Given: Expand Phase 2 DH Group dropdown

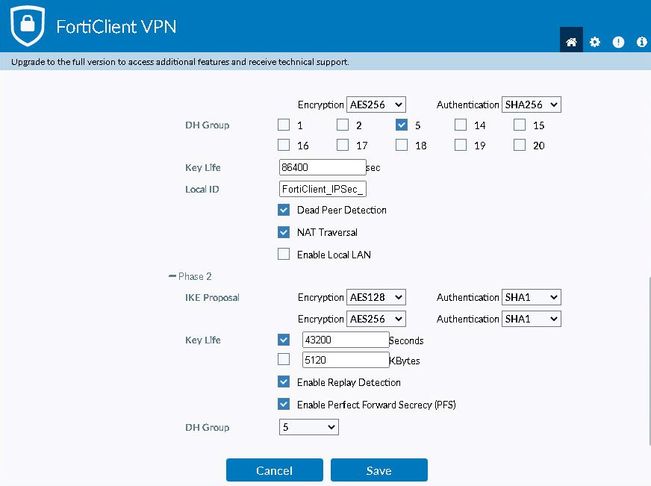Looking at the screenshot, I should coord(308,427).
